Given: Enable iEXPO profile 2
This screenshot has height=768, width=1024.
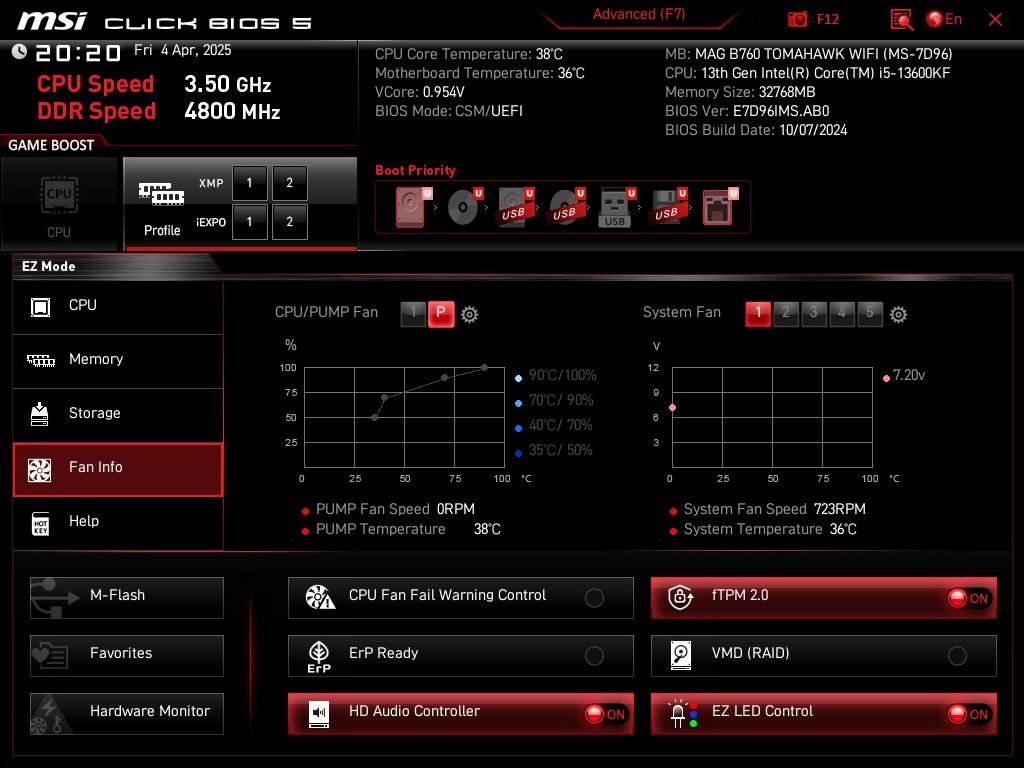Looking at the screenshot, I should 289,222.
